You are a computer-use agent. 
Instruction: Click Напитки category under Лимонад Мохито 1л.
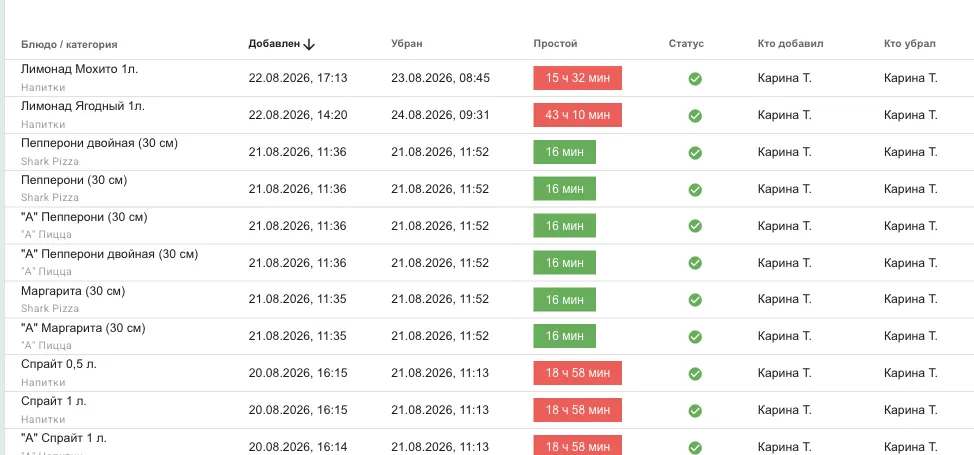tap(43, 88)
